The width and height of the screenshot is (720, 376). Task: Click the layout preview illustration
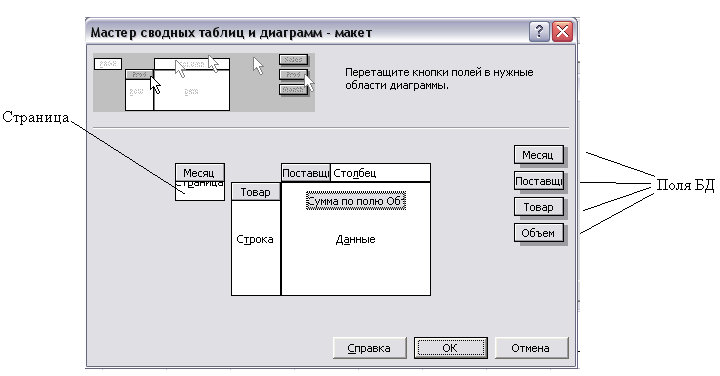point(204,83)
